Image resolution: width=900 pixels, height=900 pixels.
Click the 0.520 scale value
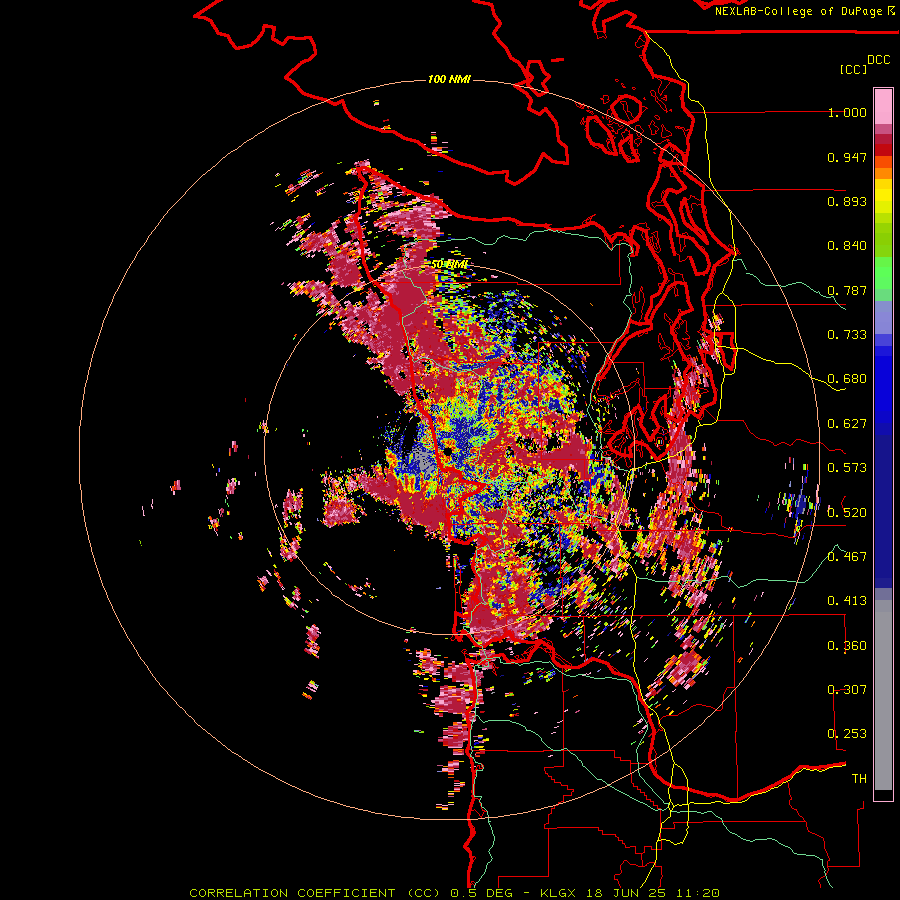[x=847, y=512]
